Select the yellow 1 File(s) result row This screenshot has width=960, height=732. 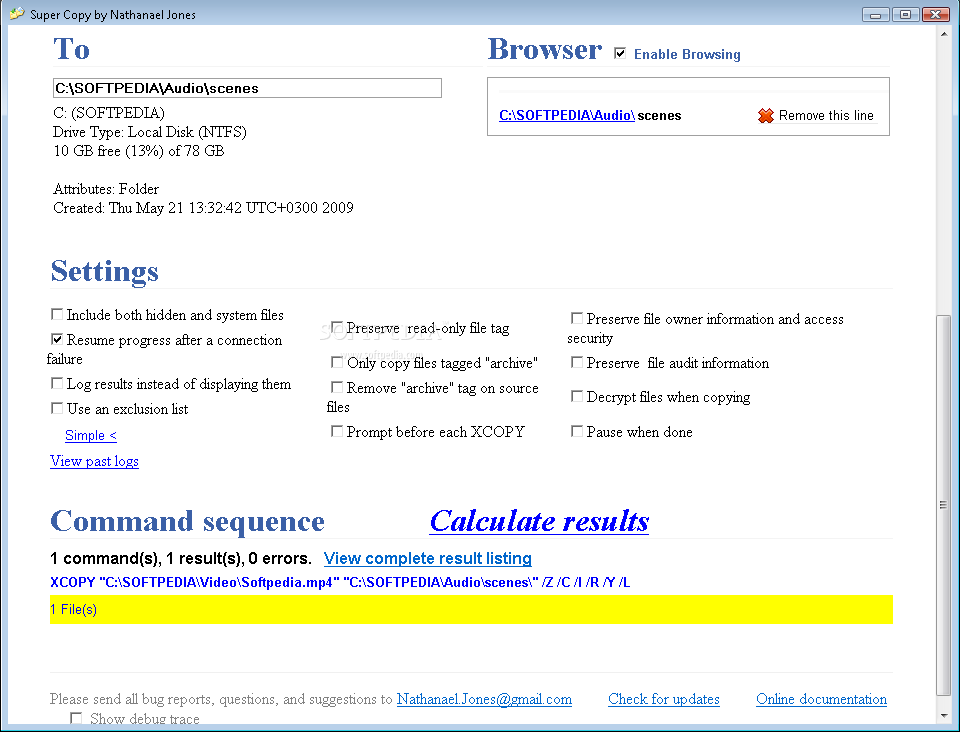[x=471, y=610]
